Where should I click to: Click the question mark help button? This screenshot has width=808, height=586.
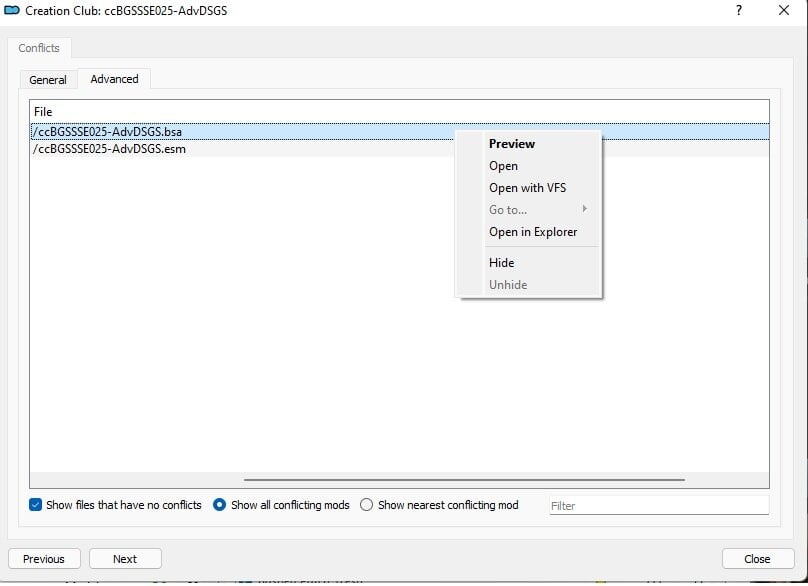[739, 10]
